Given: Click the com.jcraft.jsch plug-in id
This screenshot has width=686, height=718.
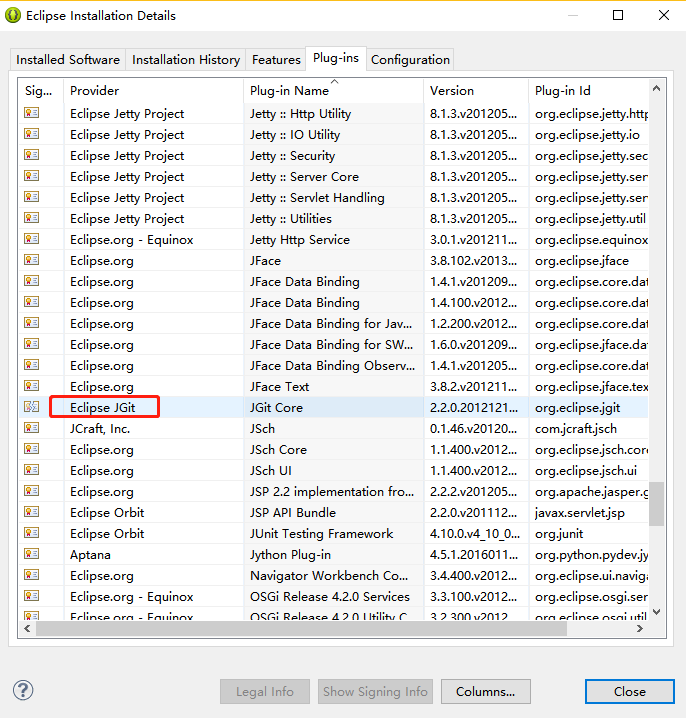Looking at the screenshot, I should [x=576, y=428].
